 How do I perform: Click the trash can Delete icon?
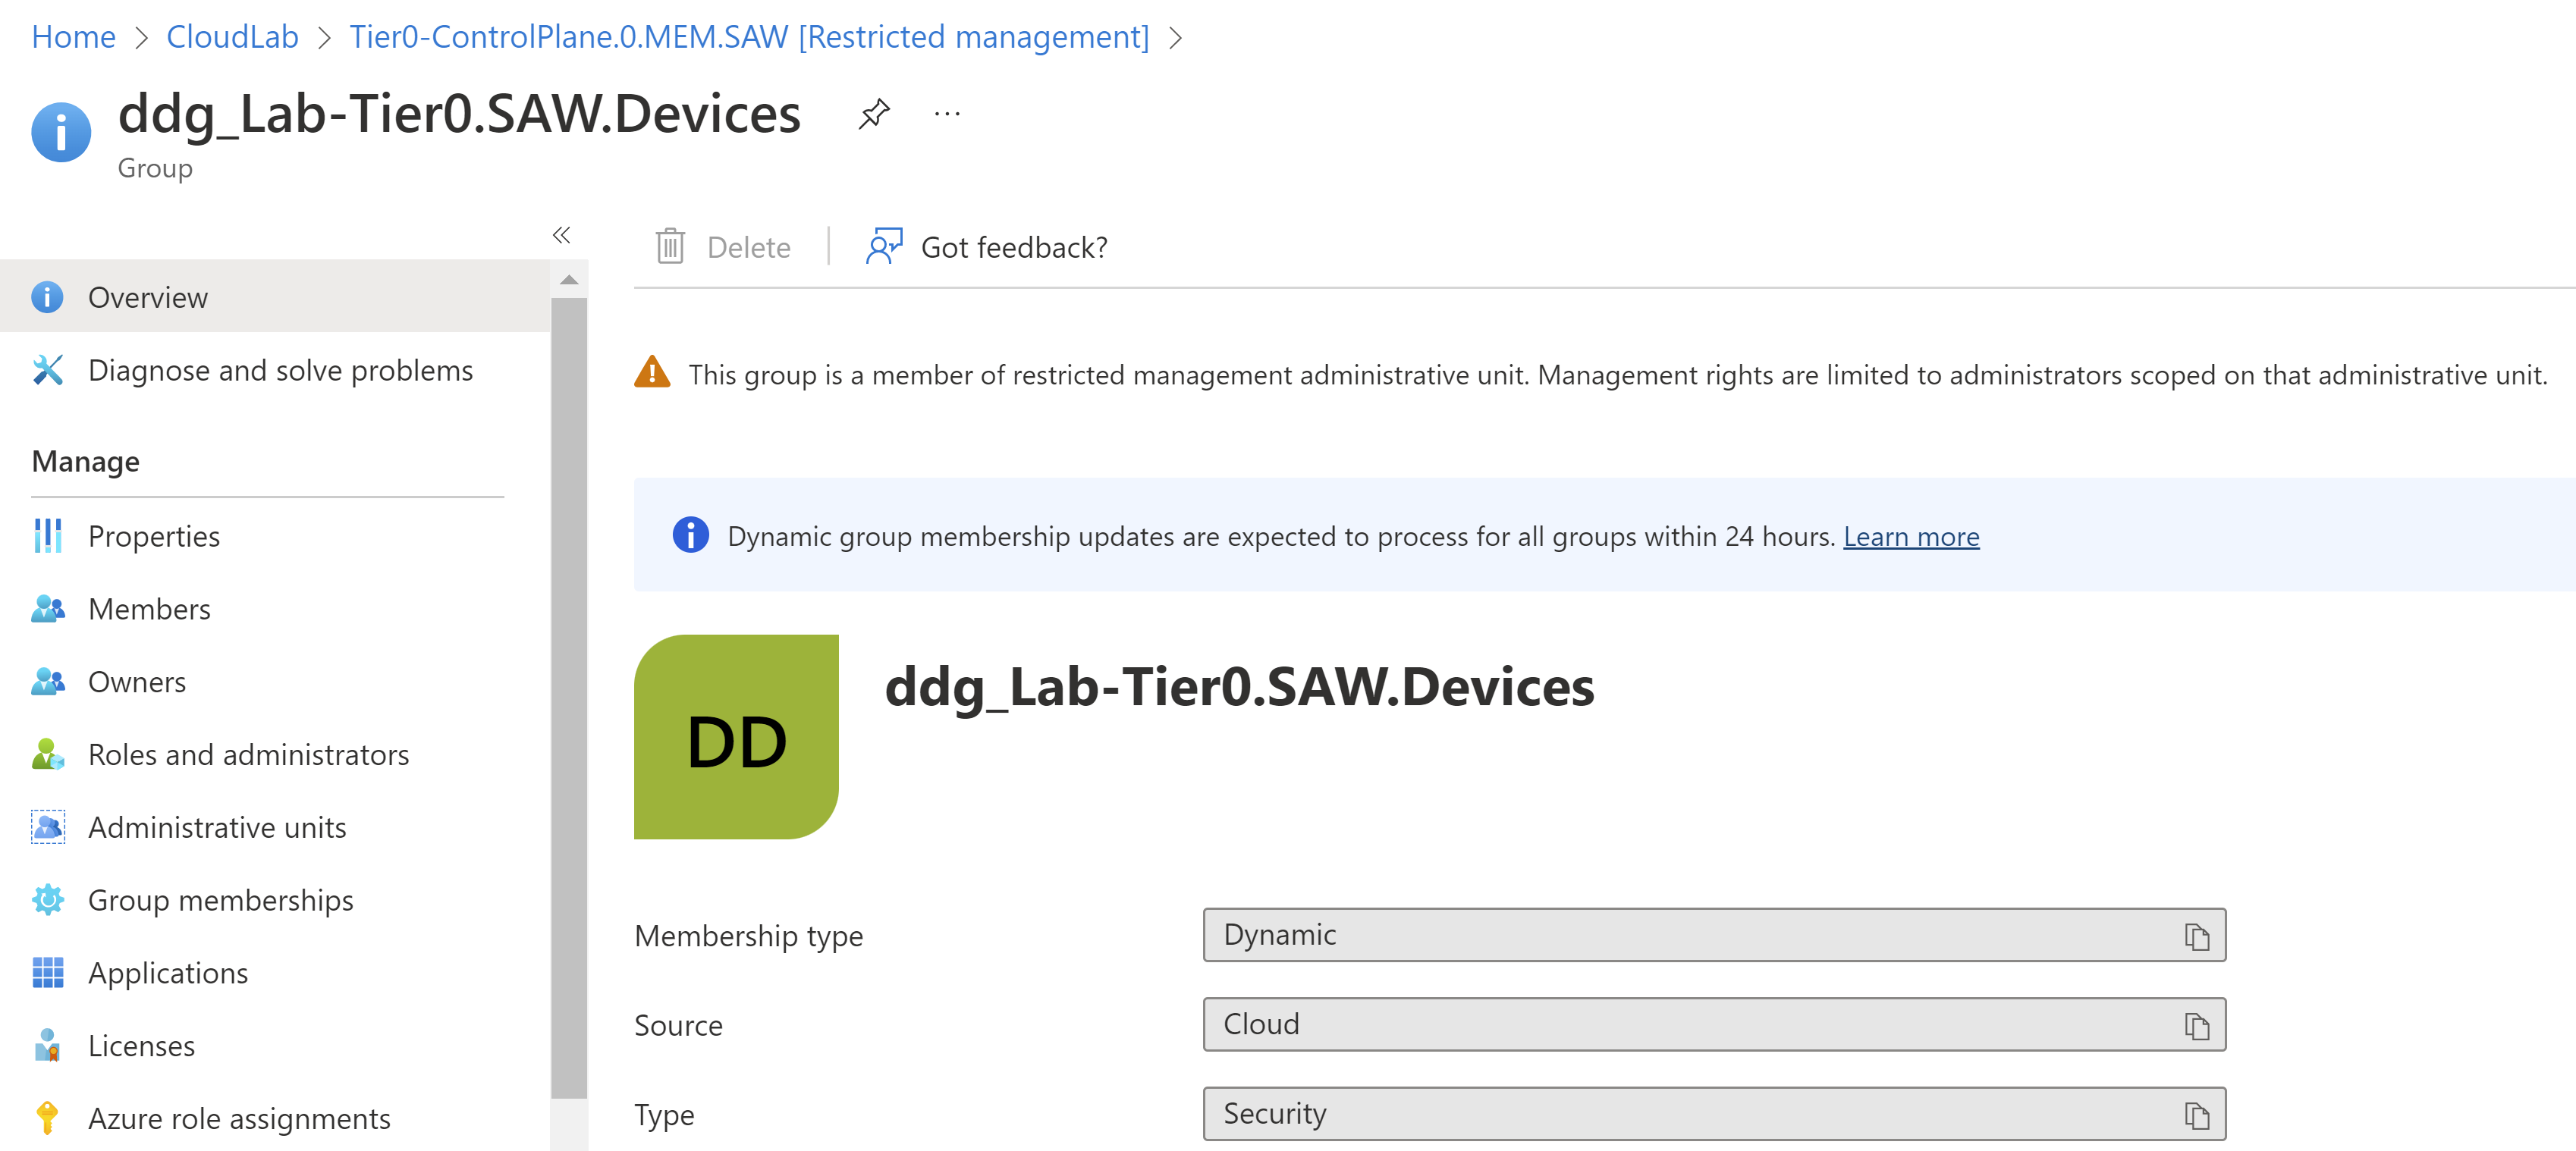670,247
